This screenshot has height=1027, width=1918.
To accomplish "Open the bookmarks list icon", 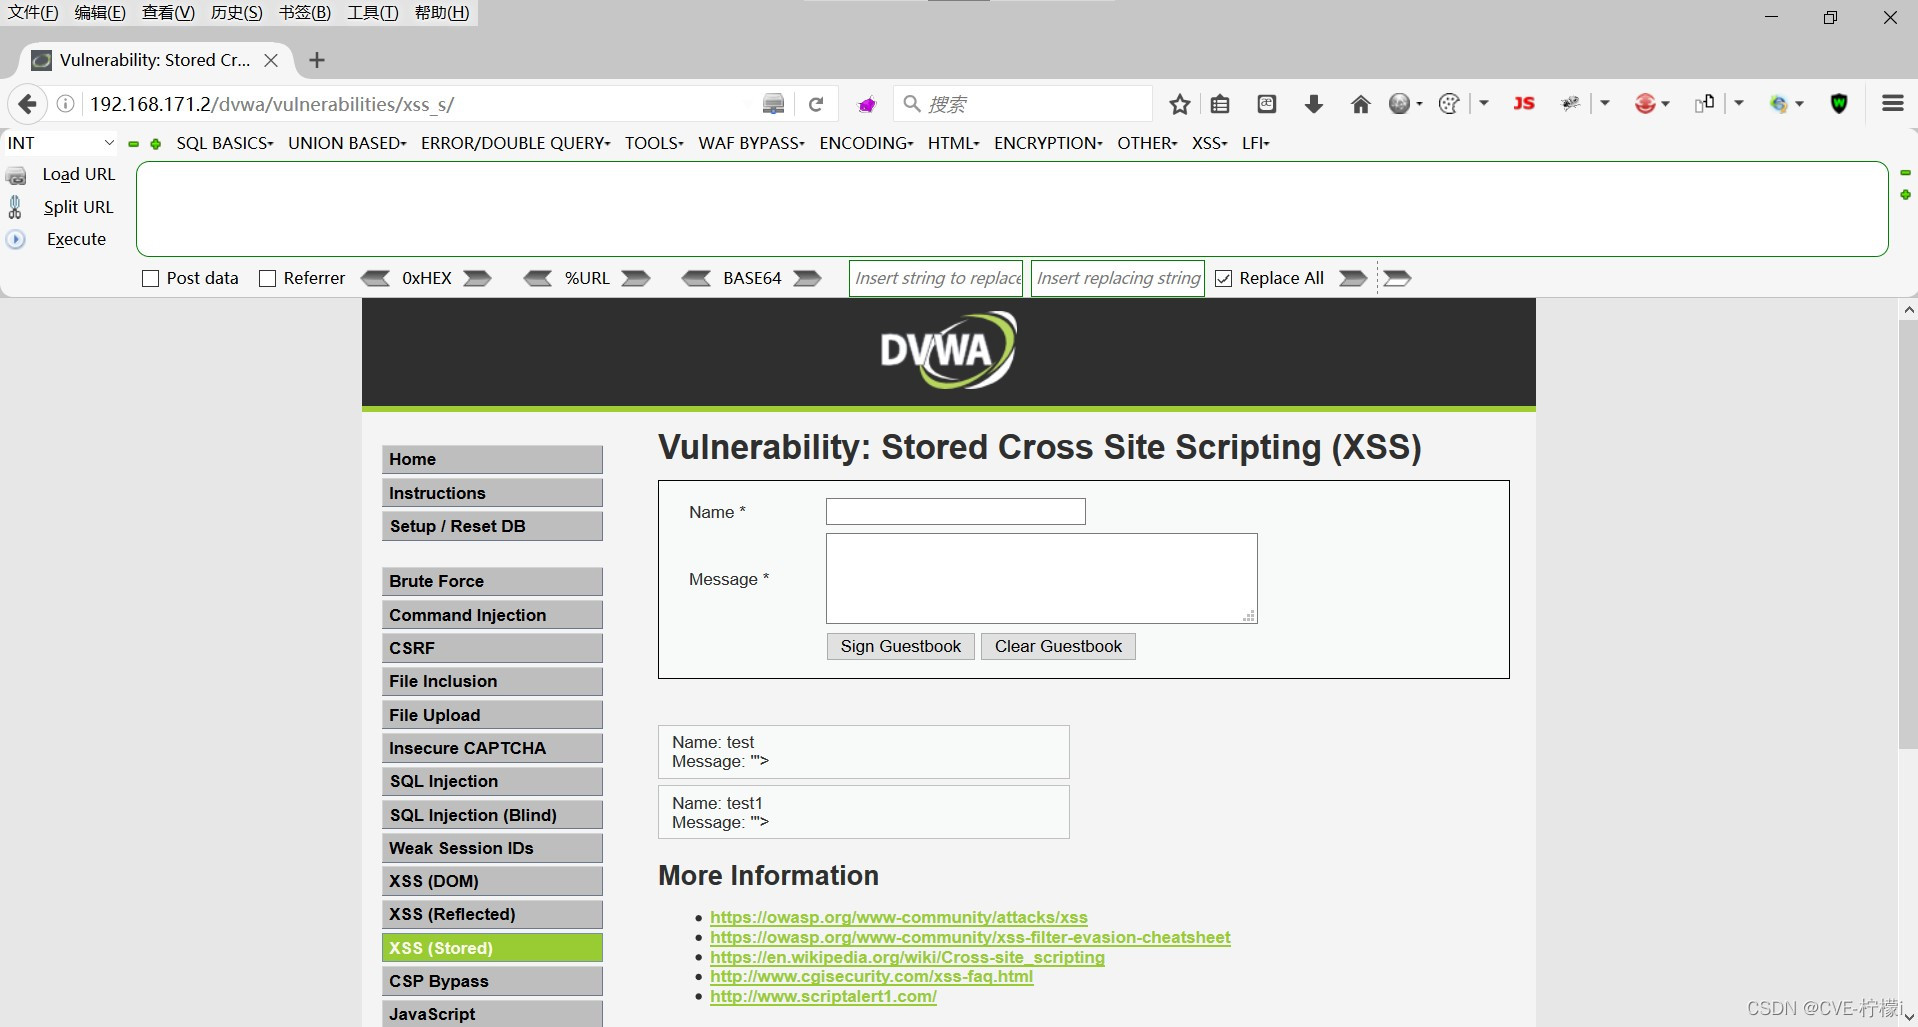I will click(x=1220, y=104).
